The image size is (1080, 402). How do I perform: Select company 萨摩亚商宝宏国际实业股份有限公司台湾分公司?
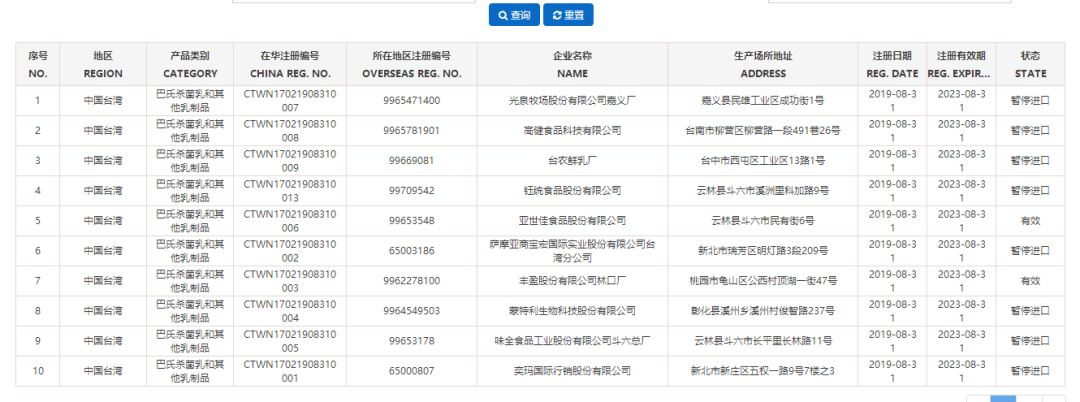572,251
